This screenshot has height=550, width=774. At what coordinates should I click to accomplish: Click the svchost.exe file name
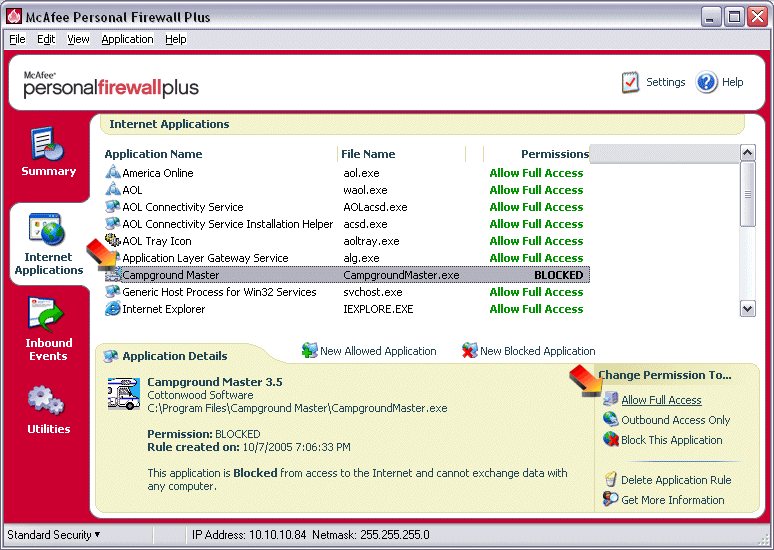(373, 292)
